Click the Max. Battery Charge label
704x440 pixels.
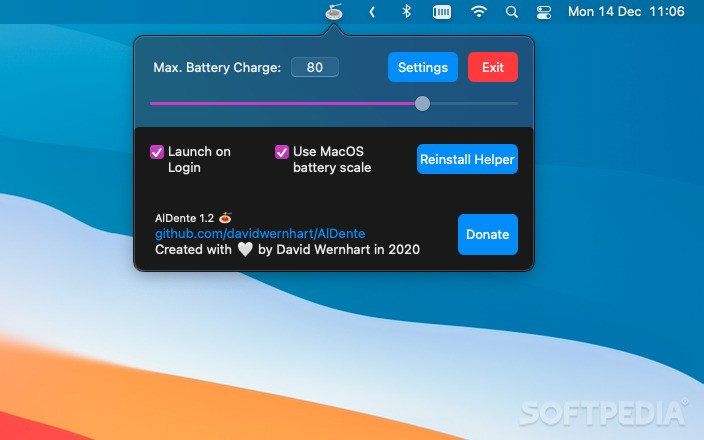[217, 67]
